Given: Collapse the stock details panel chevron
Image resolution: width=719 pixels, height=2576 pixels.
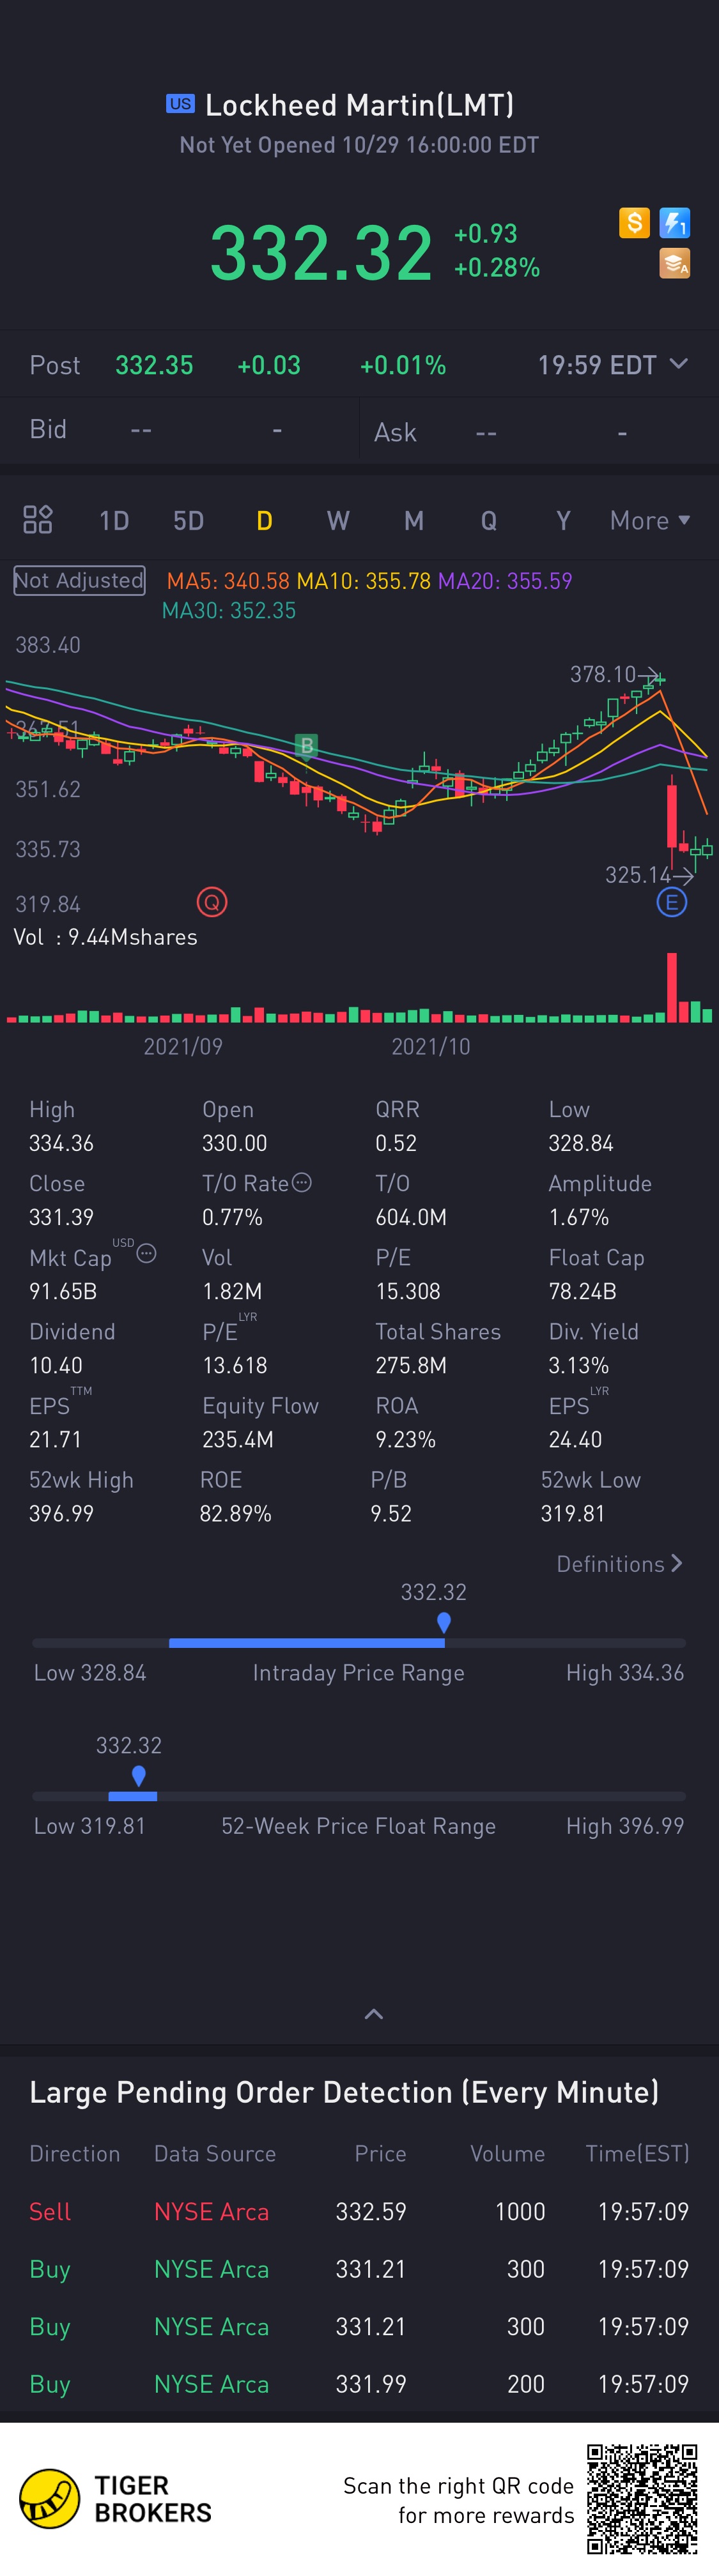Looking at the screenshot, I should click(x=374, y=2014).
